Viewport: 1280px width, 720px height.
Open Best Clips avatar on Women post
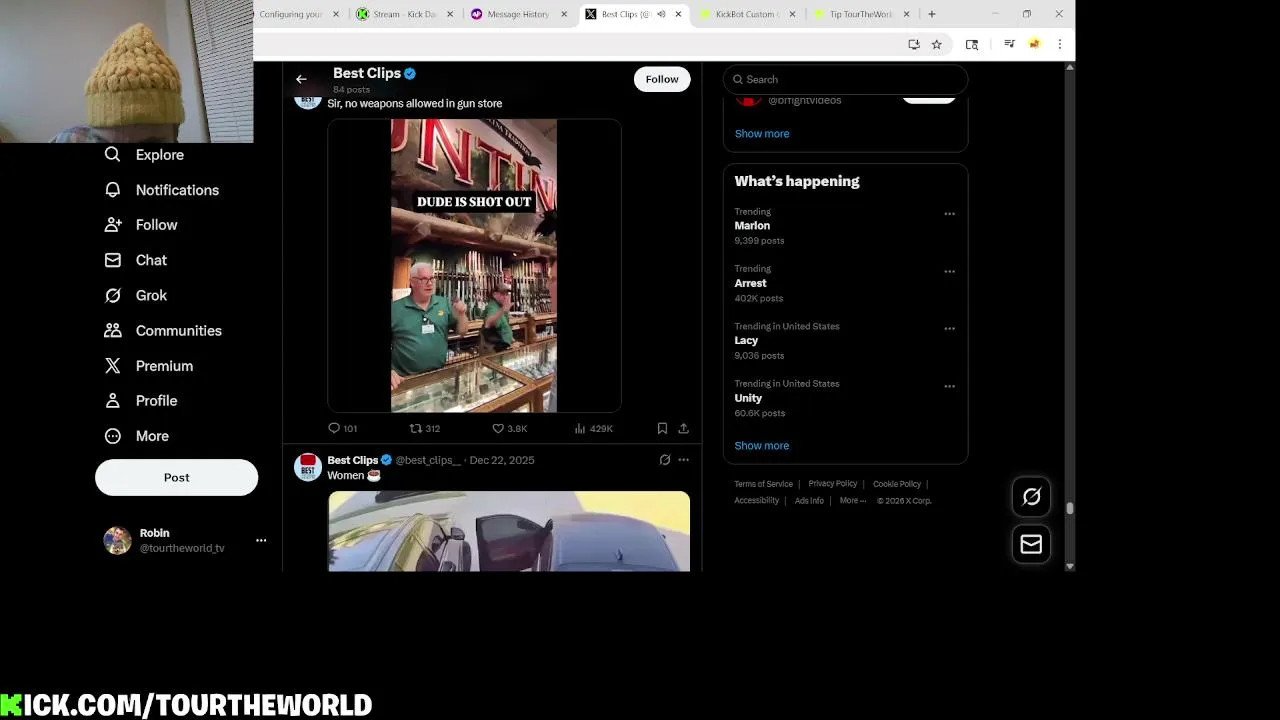[x=308, y=467]
